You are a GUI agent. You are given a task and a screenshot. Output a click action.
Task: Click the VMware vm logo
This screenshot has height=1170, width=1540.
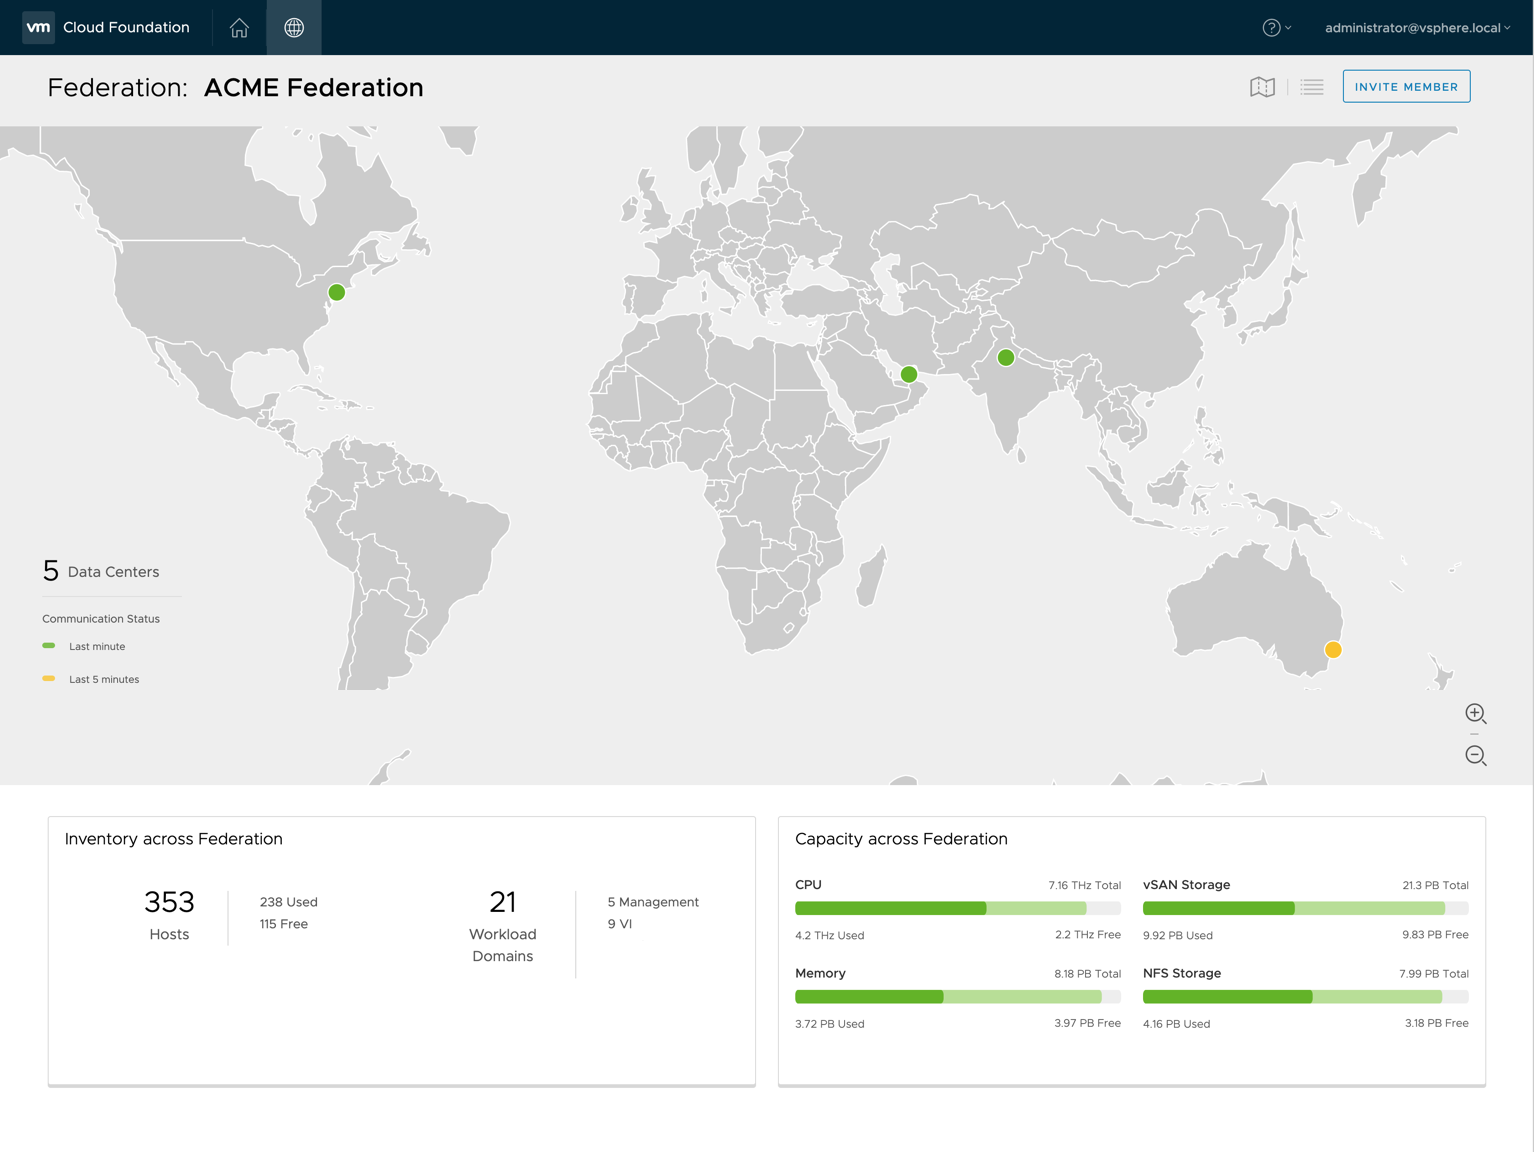[38, 27]
